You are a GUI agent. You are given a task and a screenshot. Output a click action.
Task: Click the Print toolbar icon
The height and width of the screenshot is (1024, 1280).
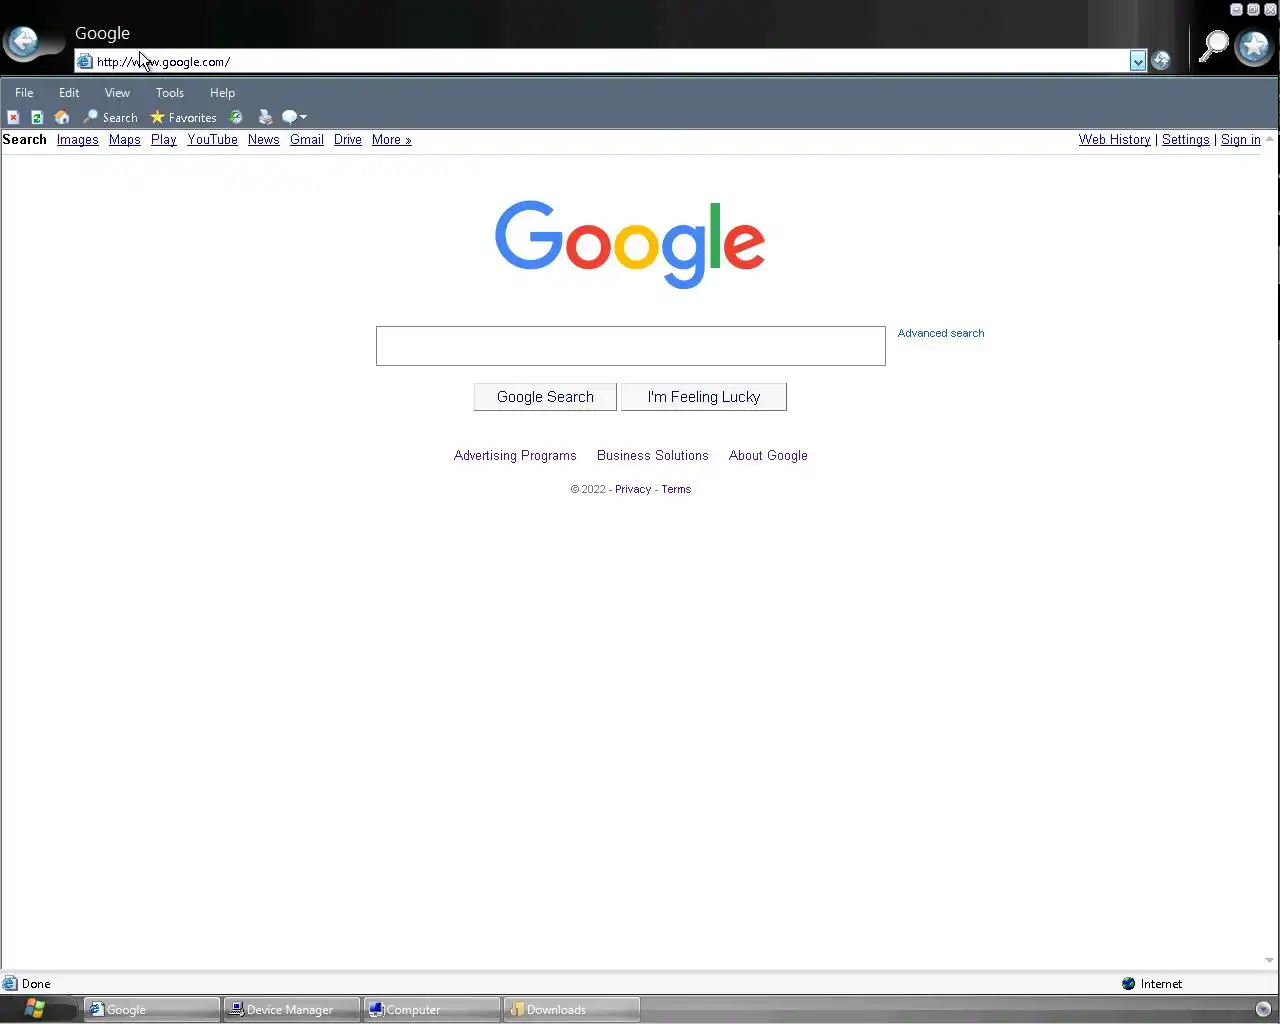point(265,117)
